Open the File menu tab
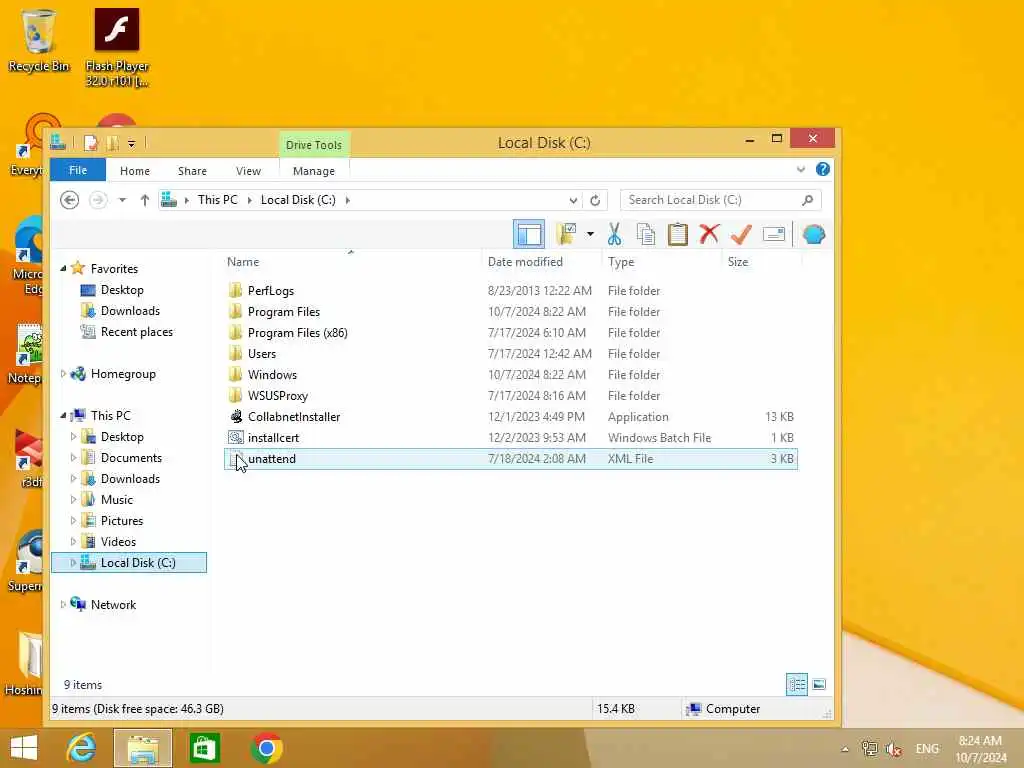This screenshot has height=768, width=1024. (x=78, y=170)
